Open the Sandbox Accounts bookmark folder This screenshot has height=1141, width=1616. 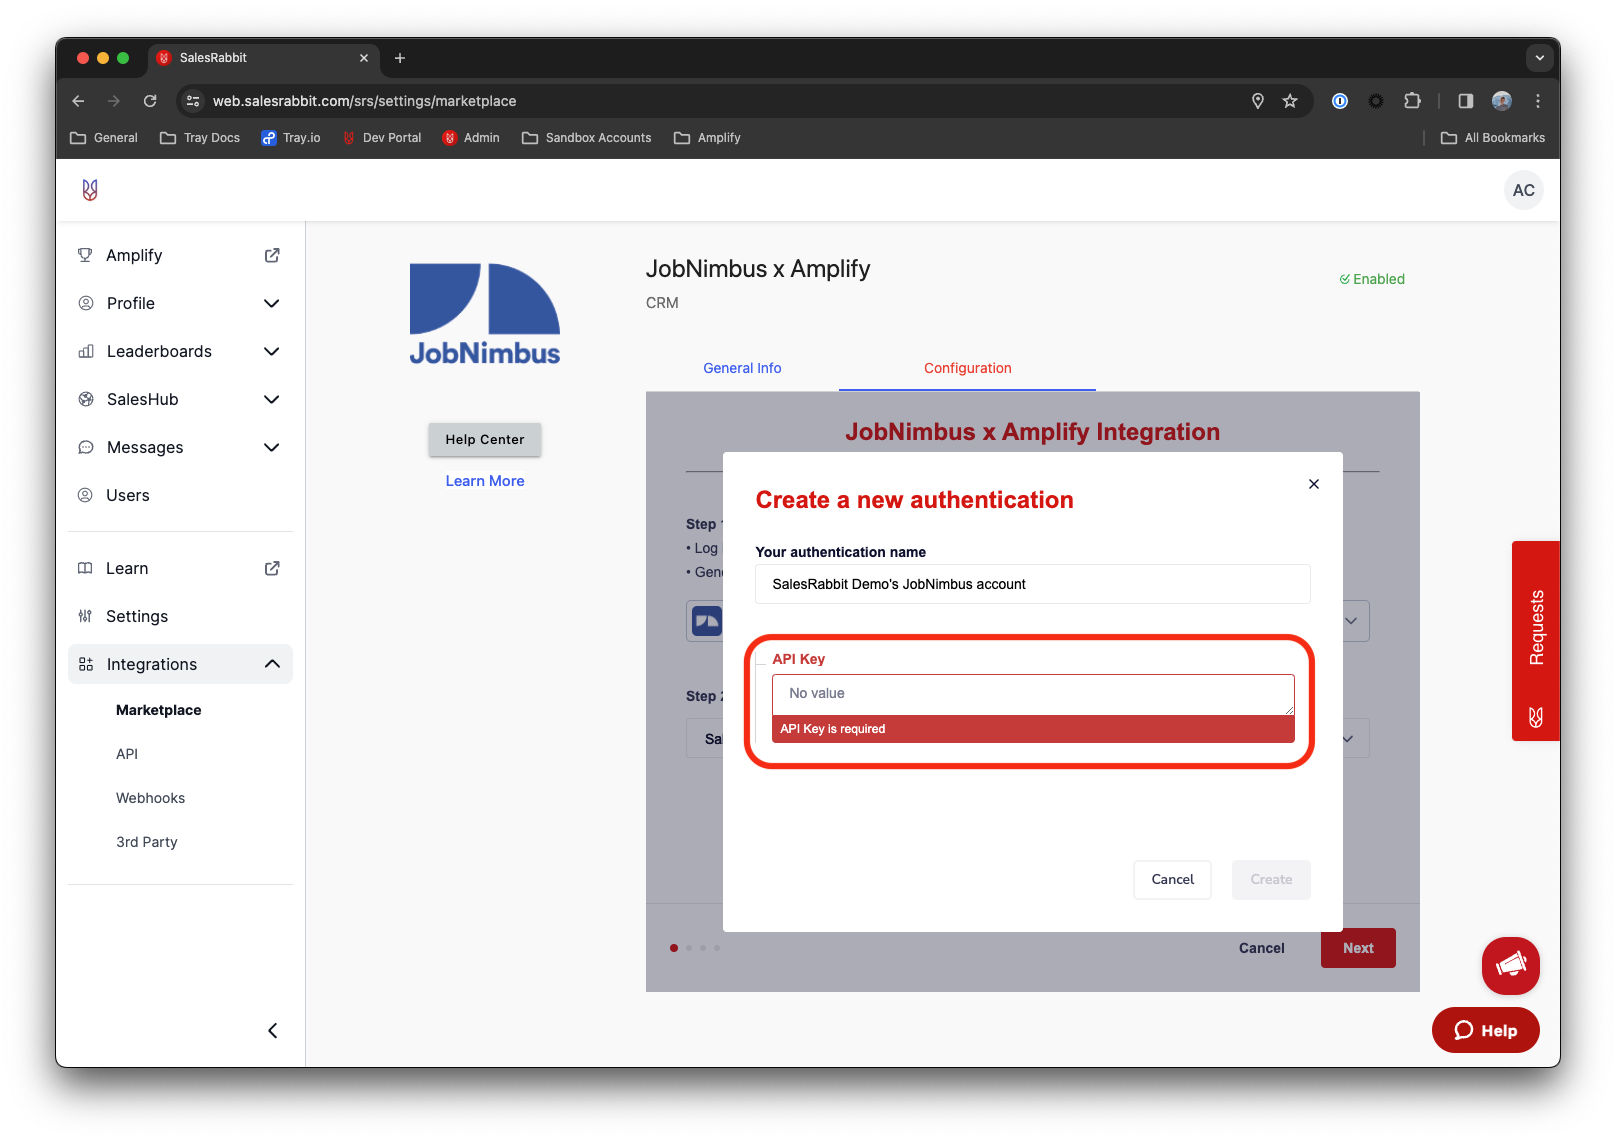(586, 138)
